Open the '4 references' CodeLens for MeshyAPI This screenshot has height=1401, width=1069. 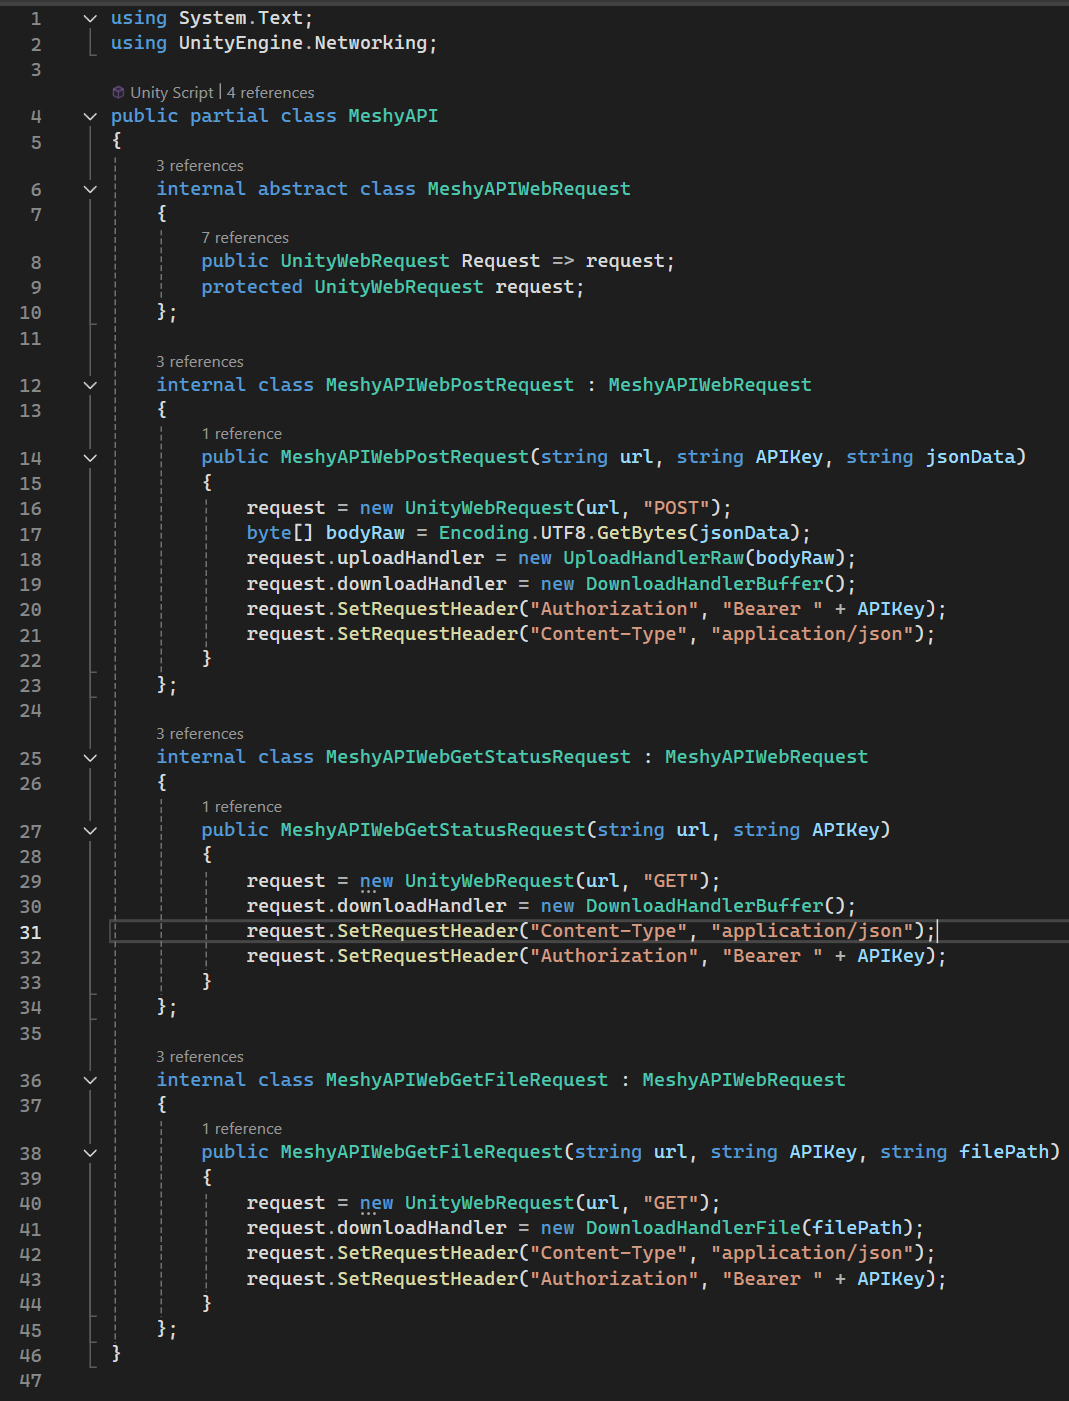click(x=270, y=92)
